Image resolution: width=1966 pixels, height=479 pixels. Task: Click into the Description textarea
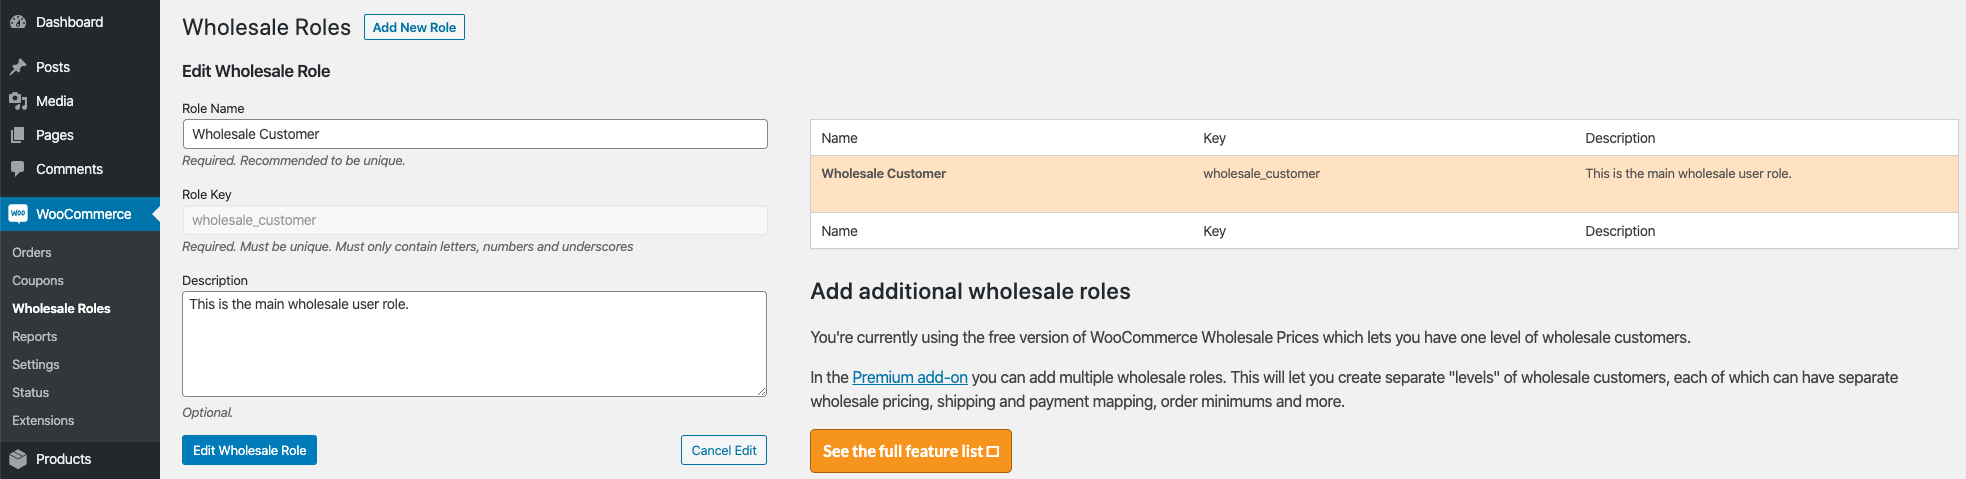[474, 344]
